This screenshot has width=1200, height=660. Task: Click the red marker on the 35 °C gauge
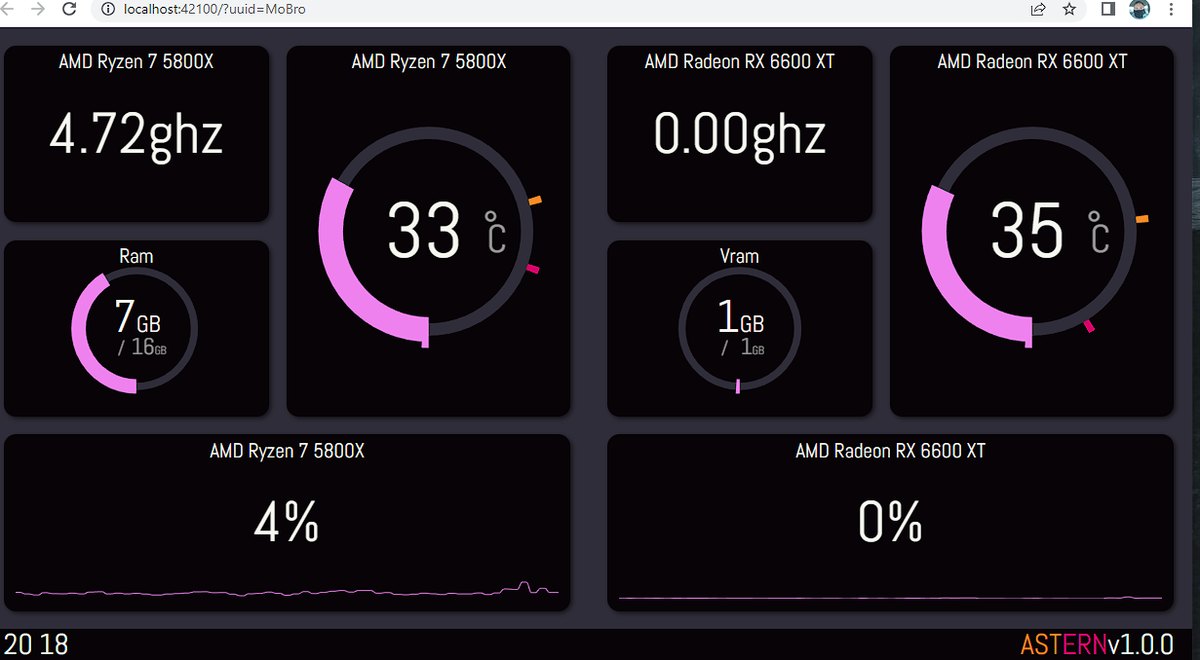click(x=1089, y=325)
